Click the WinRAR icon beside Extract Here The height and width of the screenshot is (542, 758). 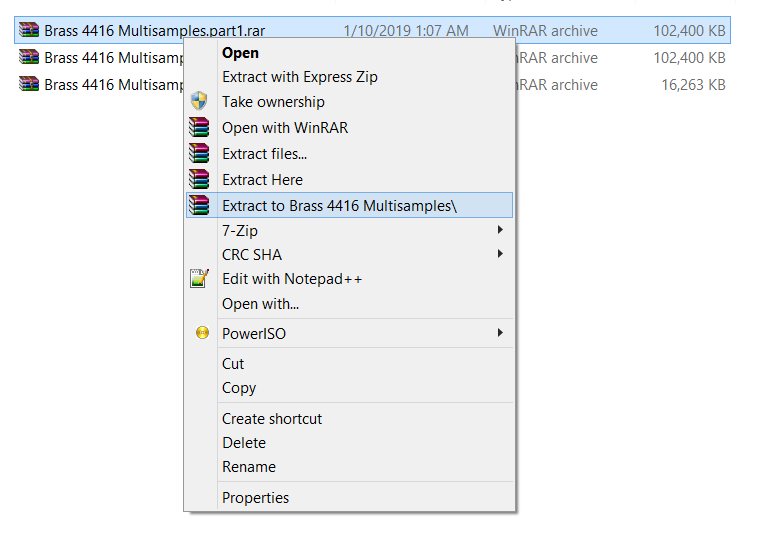point(199,180)
